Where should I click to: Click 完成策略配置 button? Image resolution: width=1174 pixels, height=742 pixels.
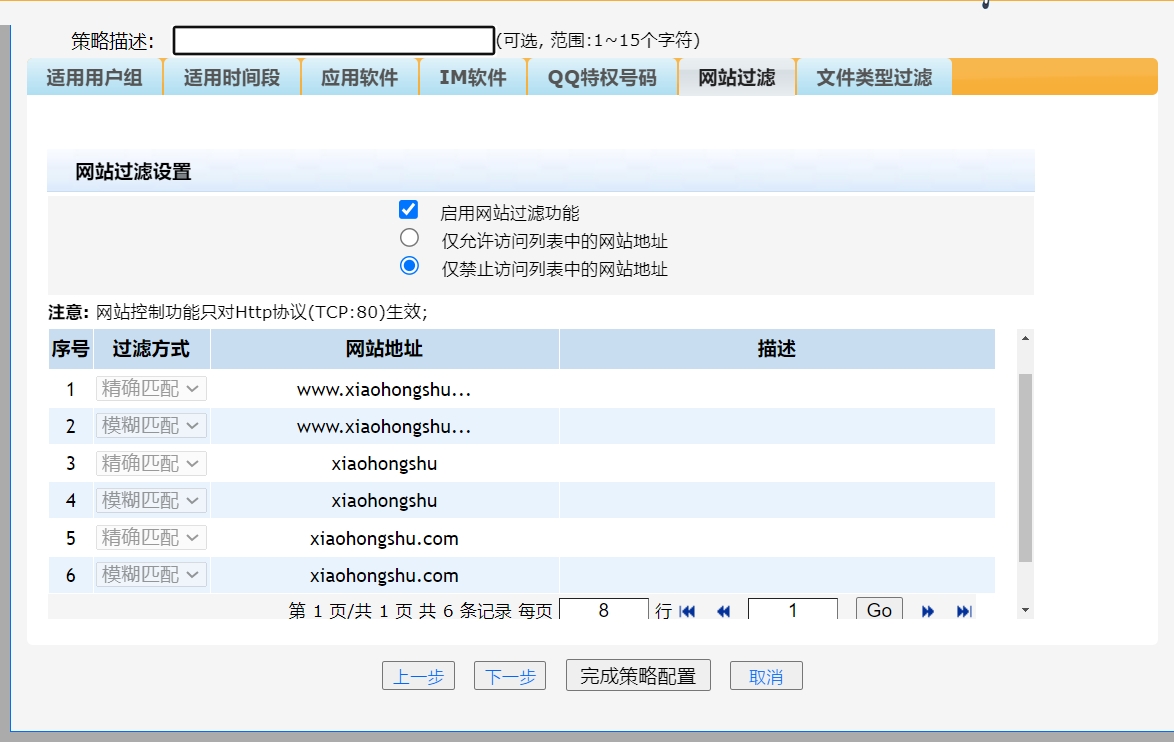(x=638, y=675)
